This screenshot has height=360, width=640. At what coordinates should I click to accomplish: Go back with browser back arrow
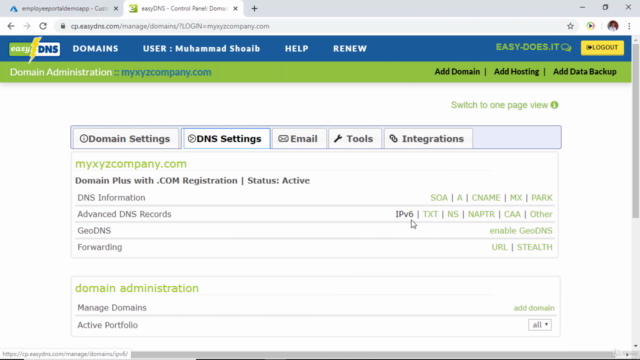pyautogui.click(x=11, y=26)
